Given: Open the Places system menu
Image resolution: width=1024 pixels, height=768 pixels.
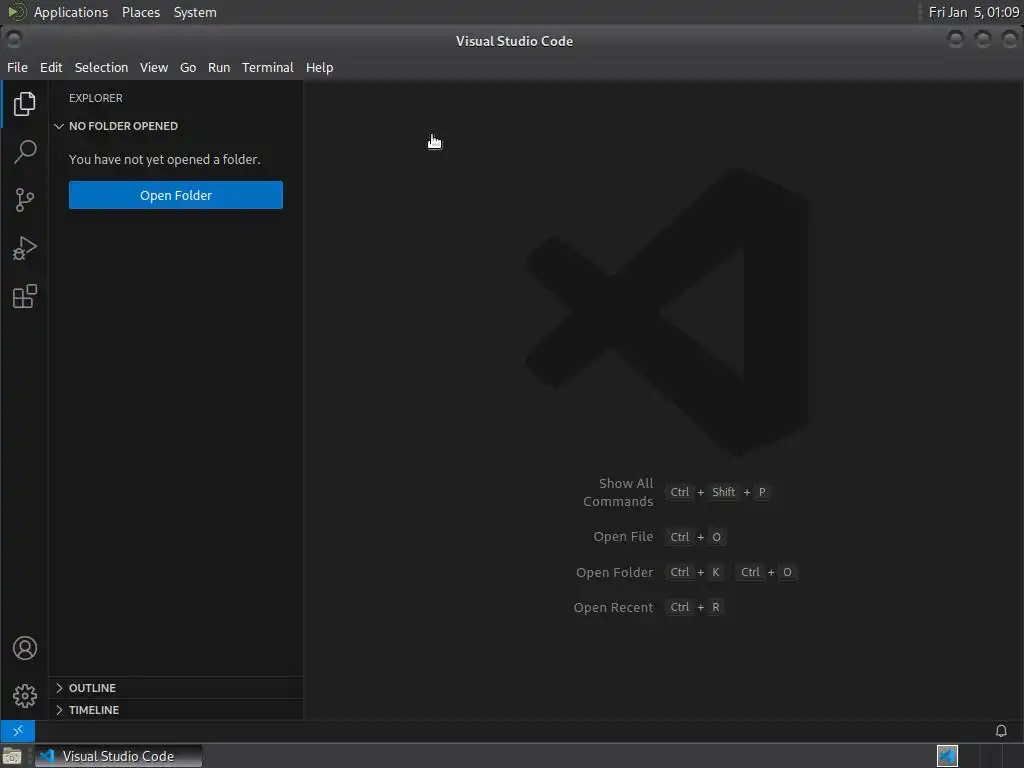Looking at the screenshot, I should coord(140,12).
